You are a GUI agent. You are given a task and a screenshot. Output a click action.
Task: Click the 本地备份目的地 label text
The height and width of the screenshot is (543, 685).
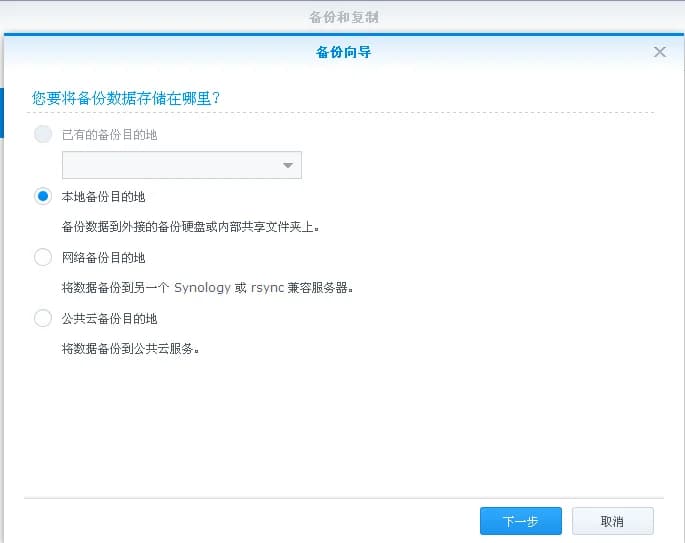[x=103, y=197]
